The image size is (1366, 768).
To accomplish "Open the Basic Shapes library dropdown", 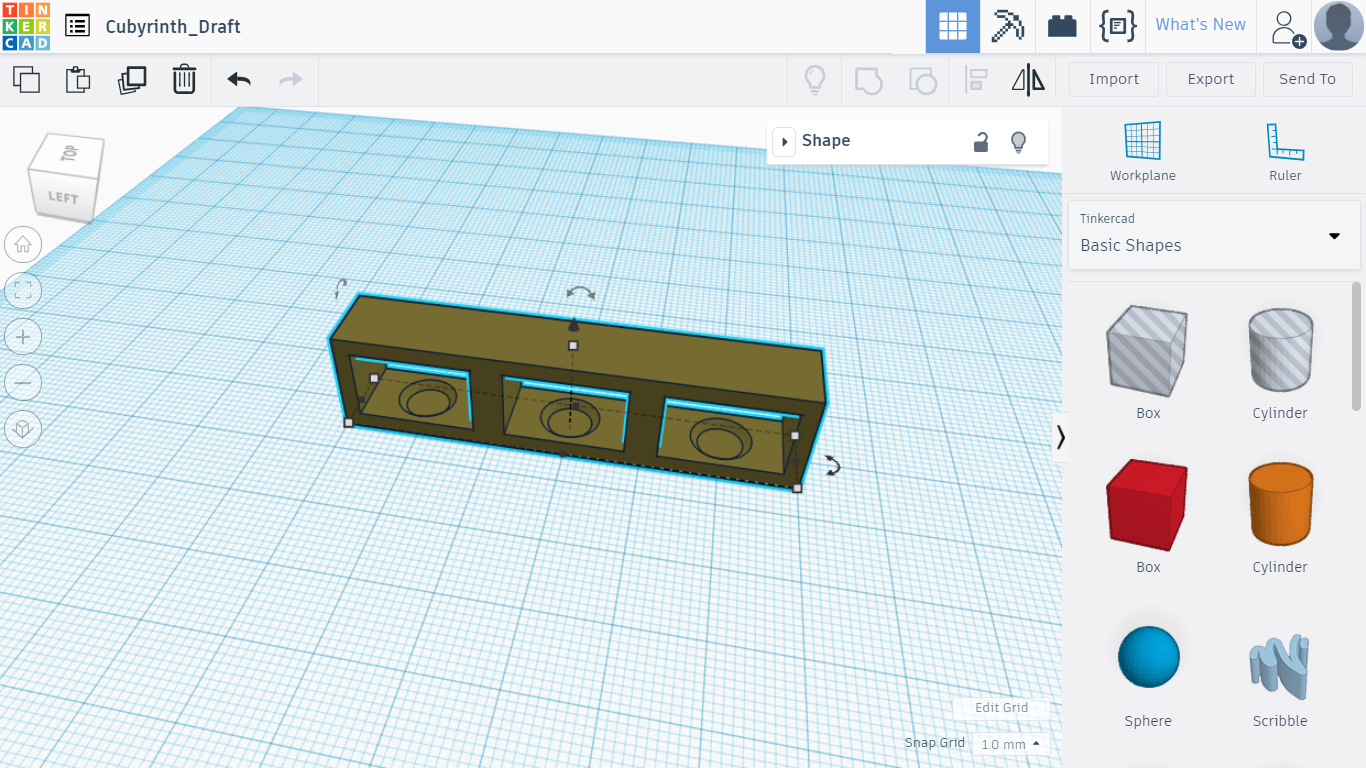I will tap(1214, 236).
